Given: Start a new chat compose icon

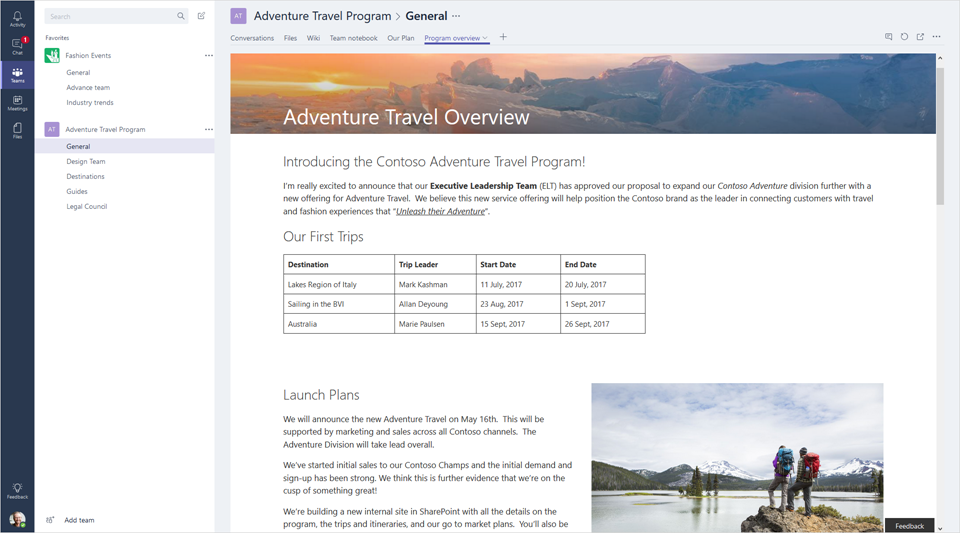Looking at the screenshot, I should coord(201,16).
